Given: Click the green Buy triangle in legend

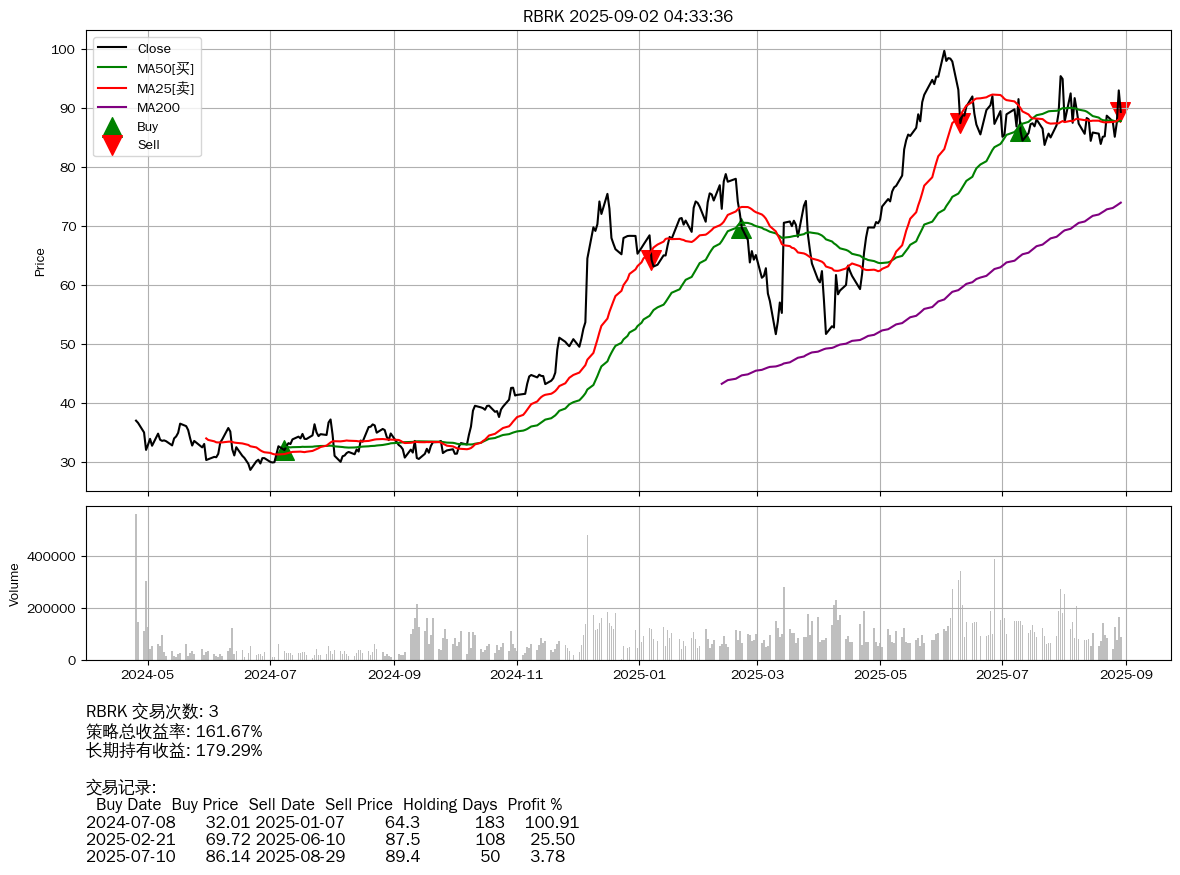Looking at the screenshot, I should point(112,127).
